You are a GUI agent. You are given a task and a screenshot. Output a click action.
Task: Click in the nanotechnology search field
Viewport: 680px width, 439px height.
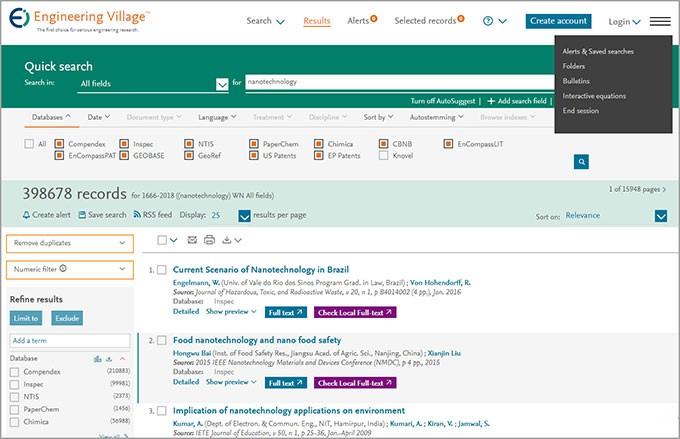[399, 82]
